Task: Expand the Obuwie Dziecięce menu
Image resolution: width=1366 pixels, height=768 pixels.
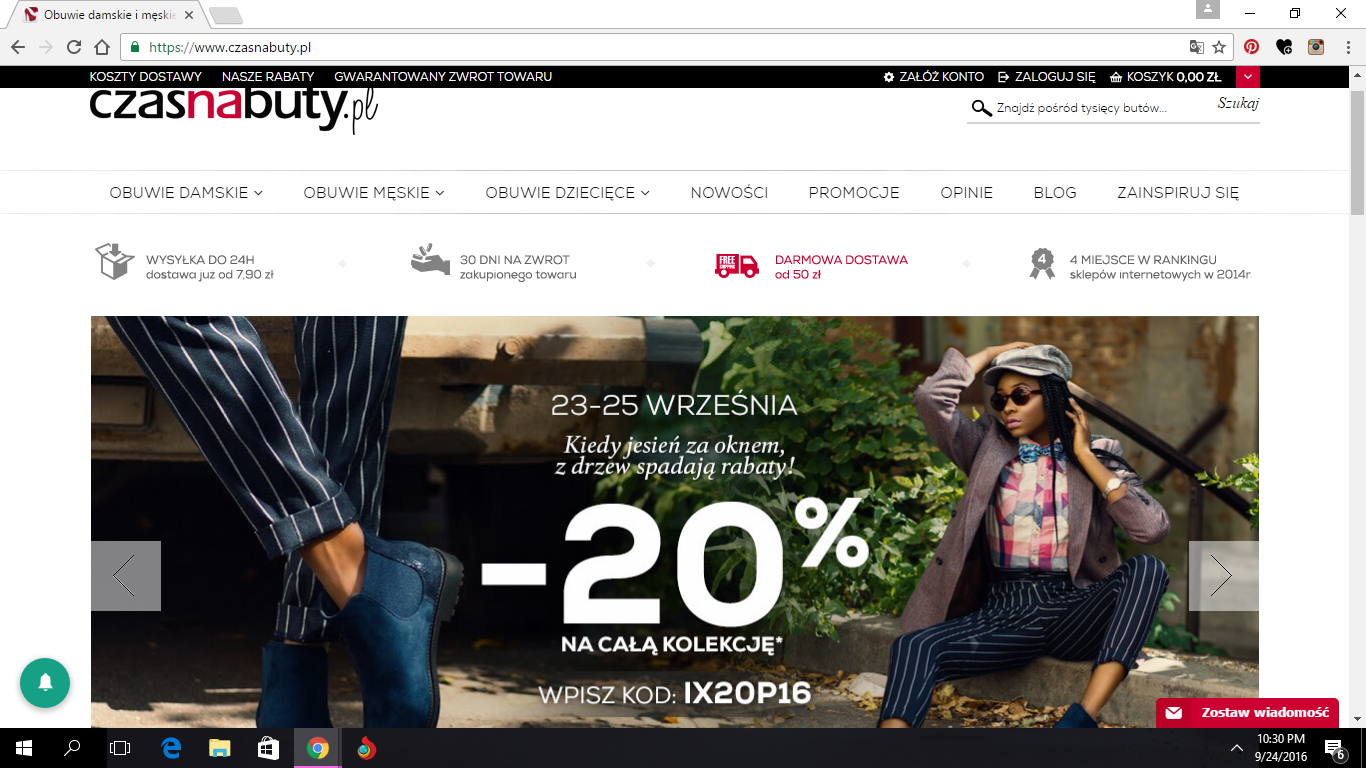Action: tap(568, 193)
